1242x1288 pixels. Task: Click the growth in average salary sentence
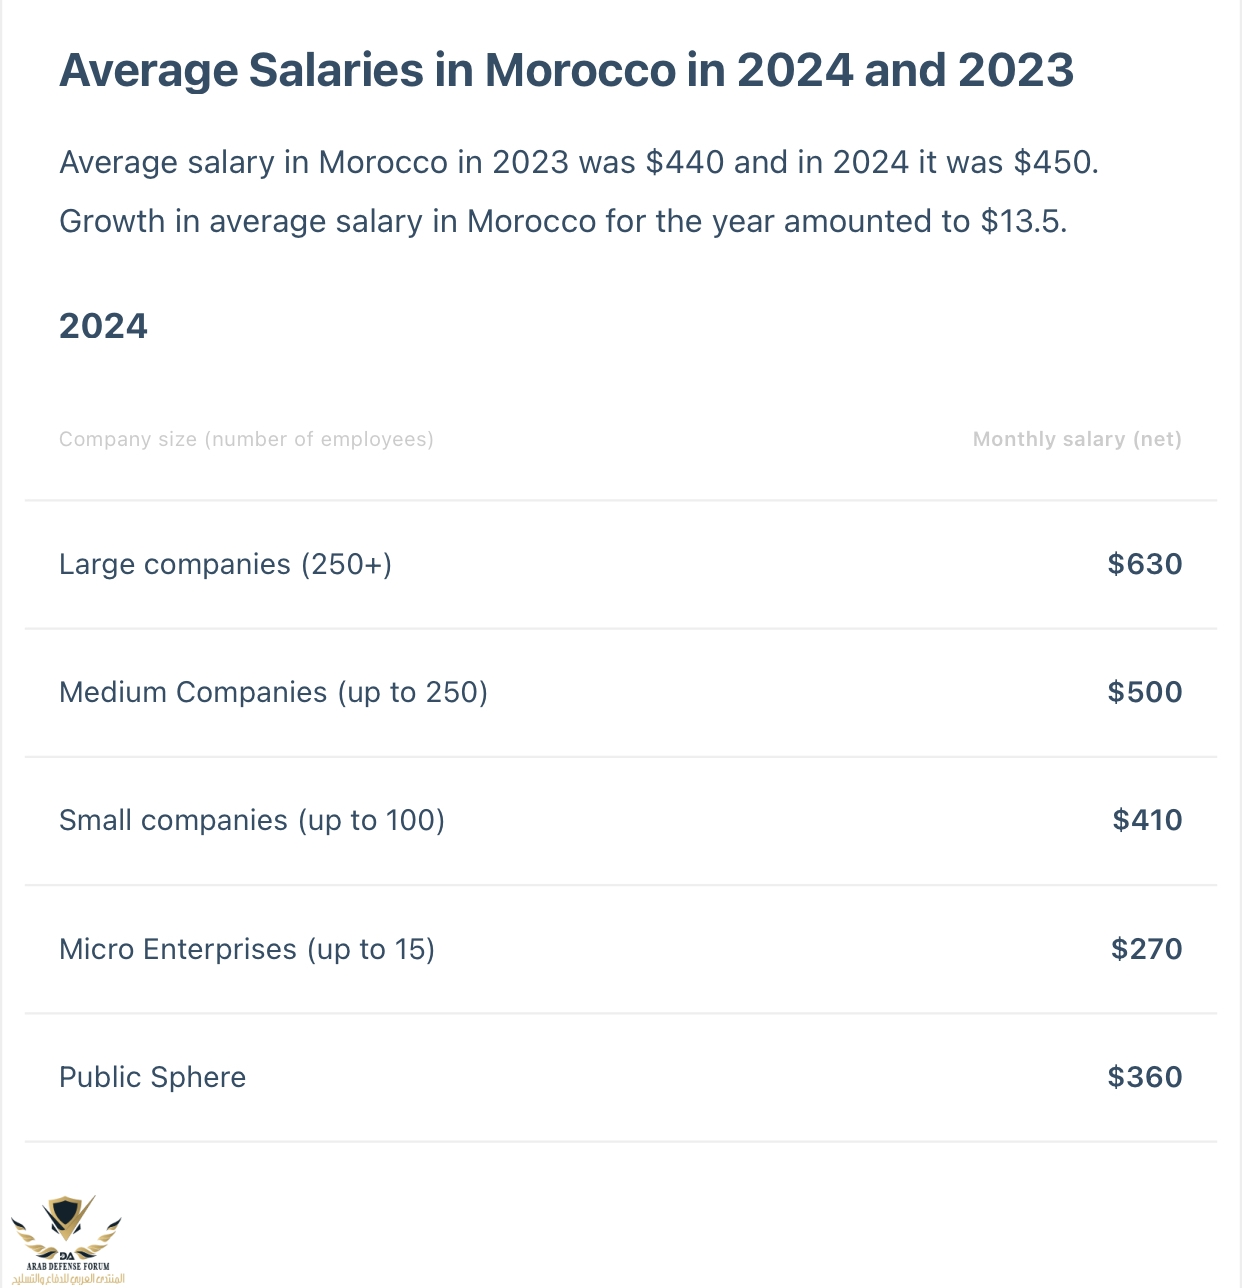pyautogui.click(x=563, y=221)
